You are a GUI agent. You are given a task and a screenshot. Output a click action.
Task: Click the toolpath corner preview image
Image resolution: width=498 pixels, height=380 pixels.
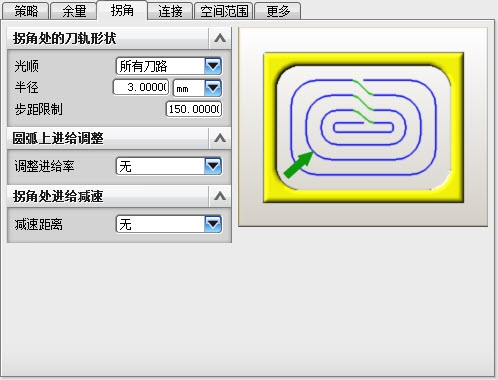tap(363, 127)
